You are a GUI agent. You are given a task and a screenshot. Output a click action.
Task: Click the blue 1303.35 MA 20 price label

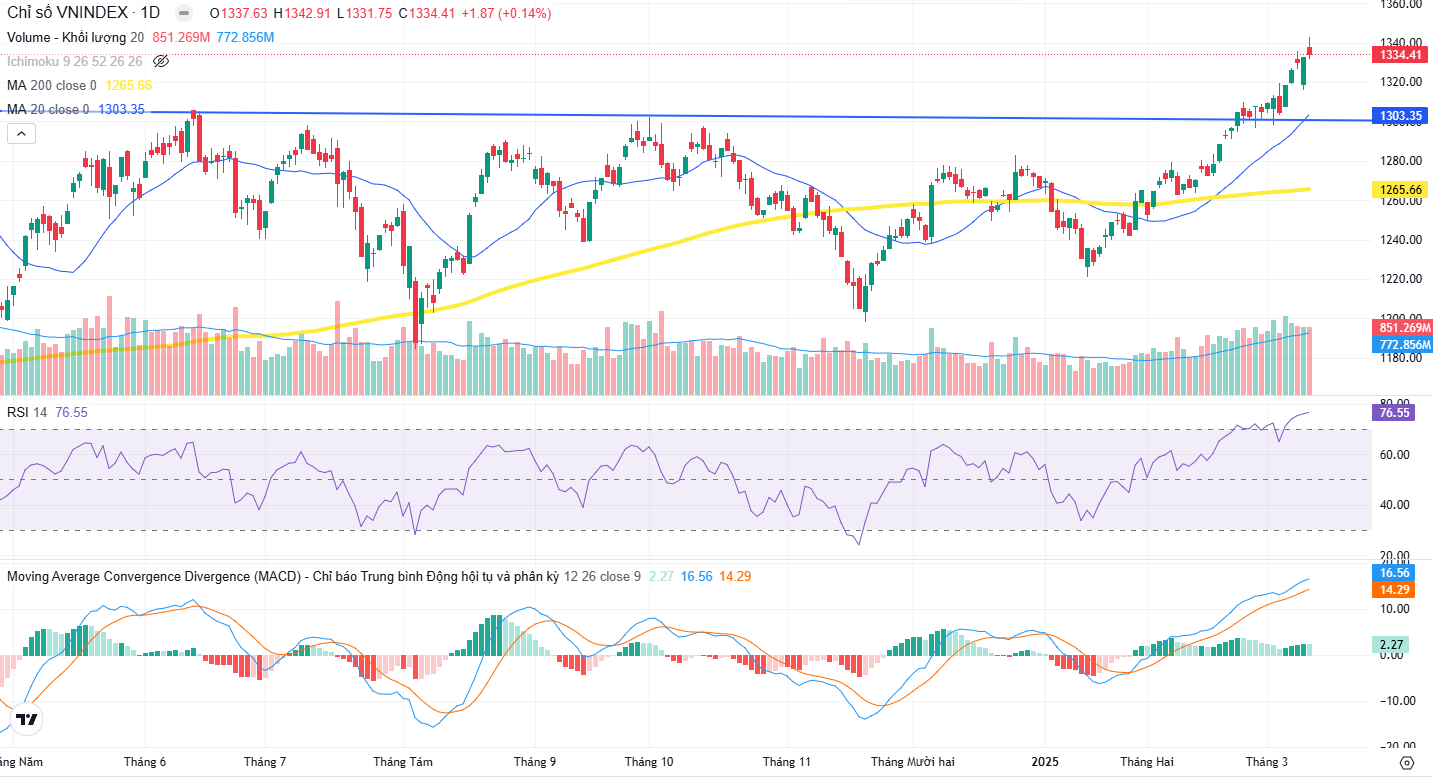(1400, 116)
